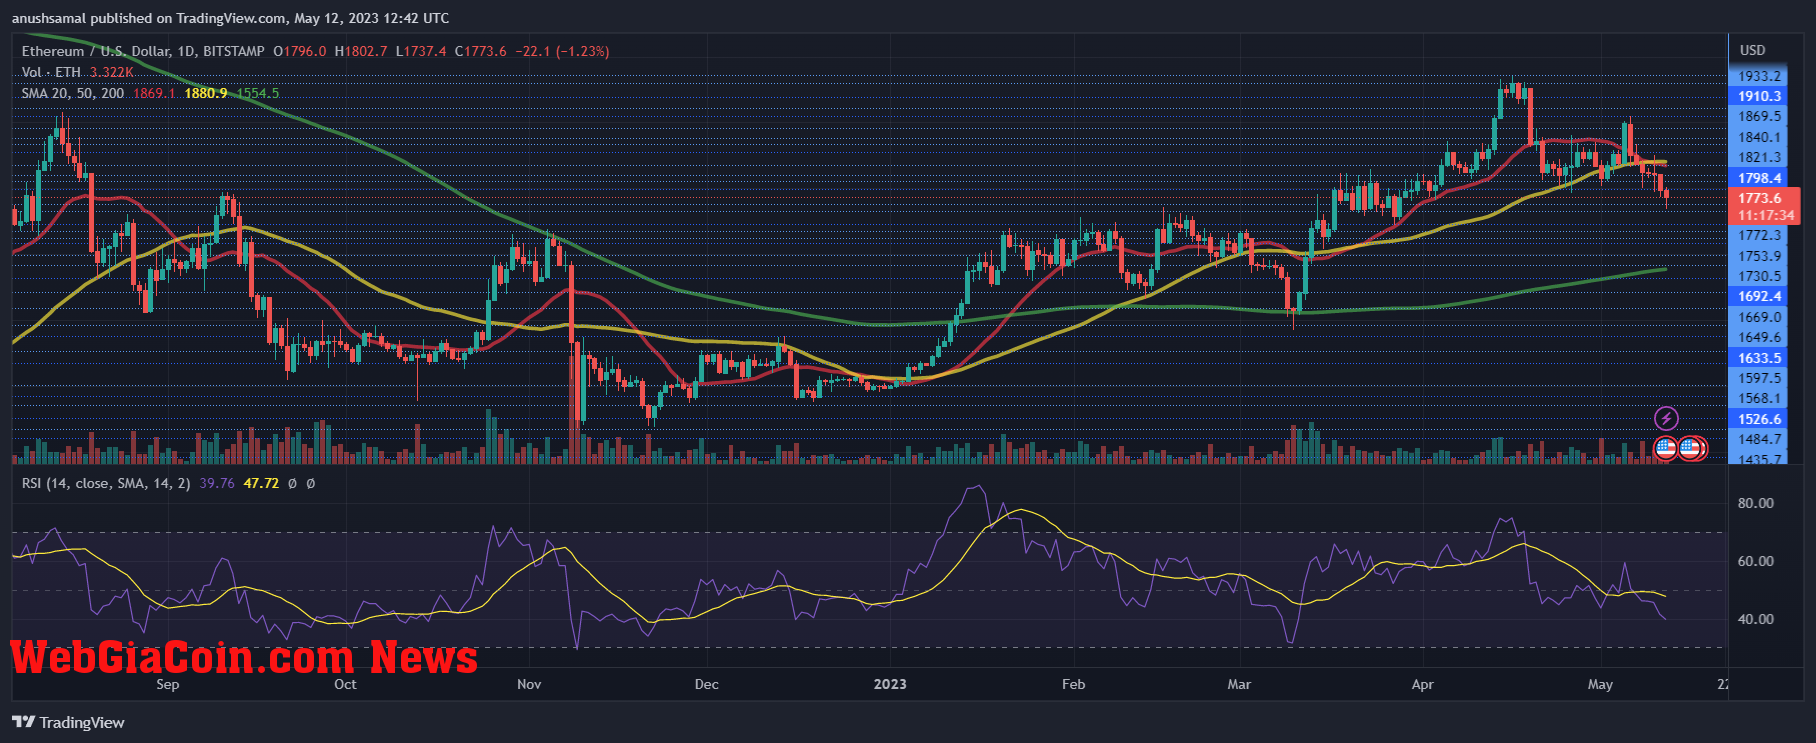Open the rightmost US flag economic event icon
The width and height of the screenshot is (1816, 743).
click(1691, 448)
